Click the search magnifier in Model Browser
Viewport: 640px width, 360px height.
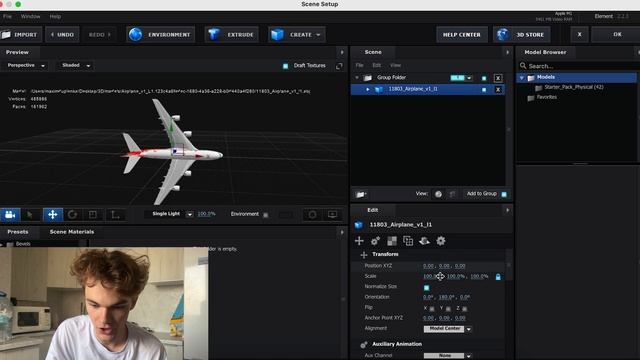(x=523, y=66)
